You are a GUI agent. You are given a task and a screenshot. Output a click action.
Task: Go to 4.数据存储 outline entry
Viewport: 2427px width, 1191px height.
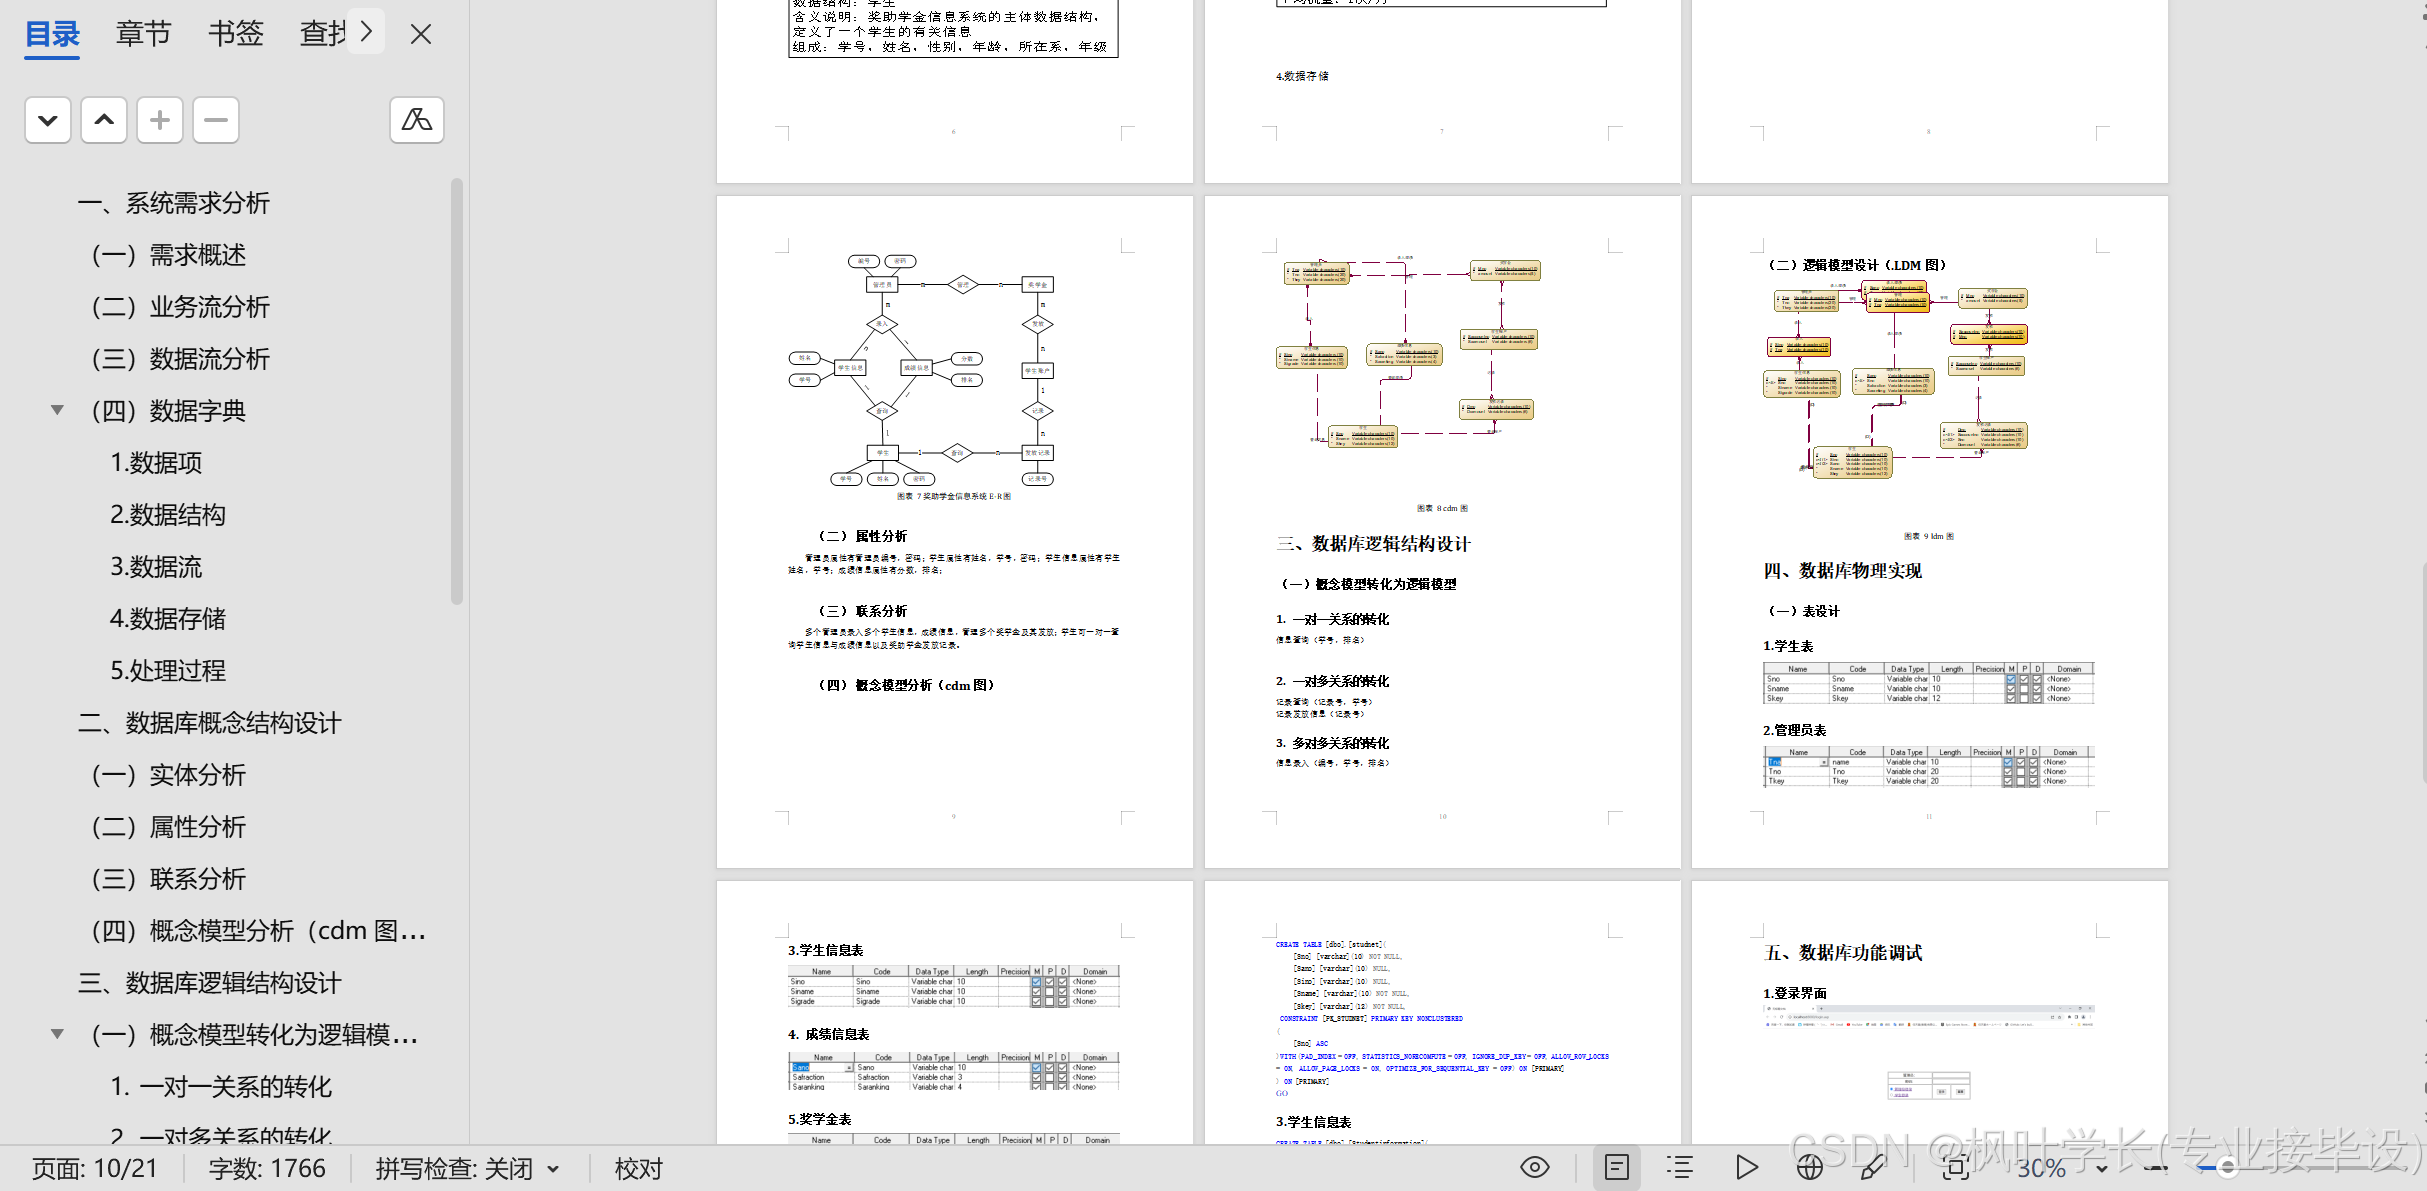168,619
